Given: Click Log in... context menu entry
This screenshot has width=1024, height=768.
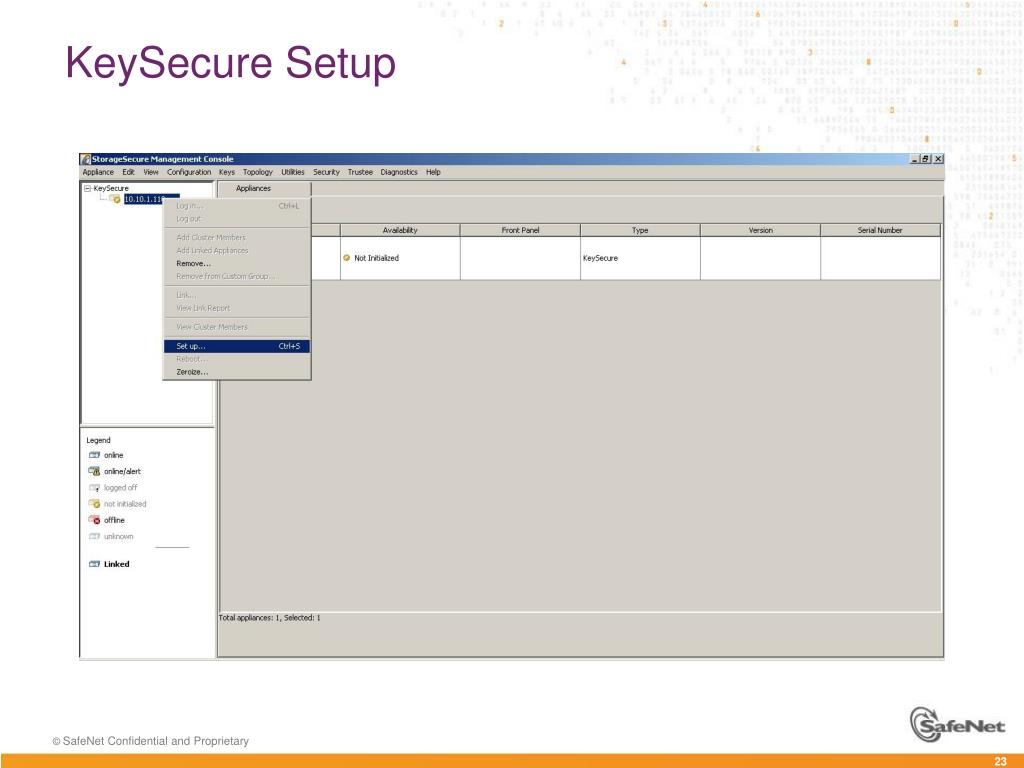Looking at the screenshot, I should point(236,206).
